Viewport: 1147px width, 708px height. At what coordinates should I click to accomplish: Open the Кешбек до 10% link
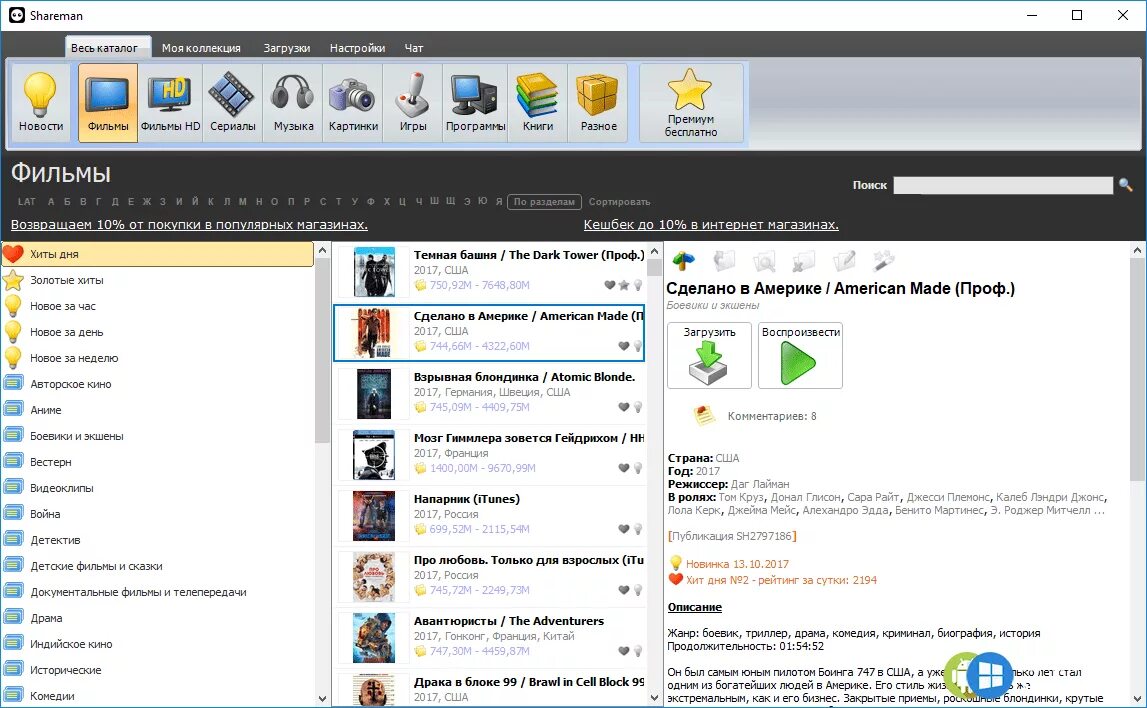tap(711, 225)
